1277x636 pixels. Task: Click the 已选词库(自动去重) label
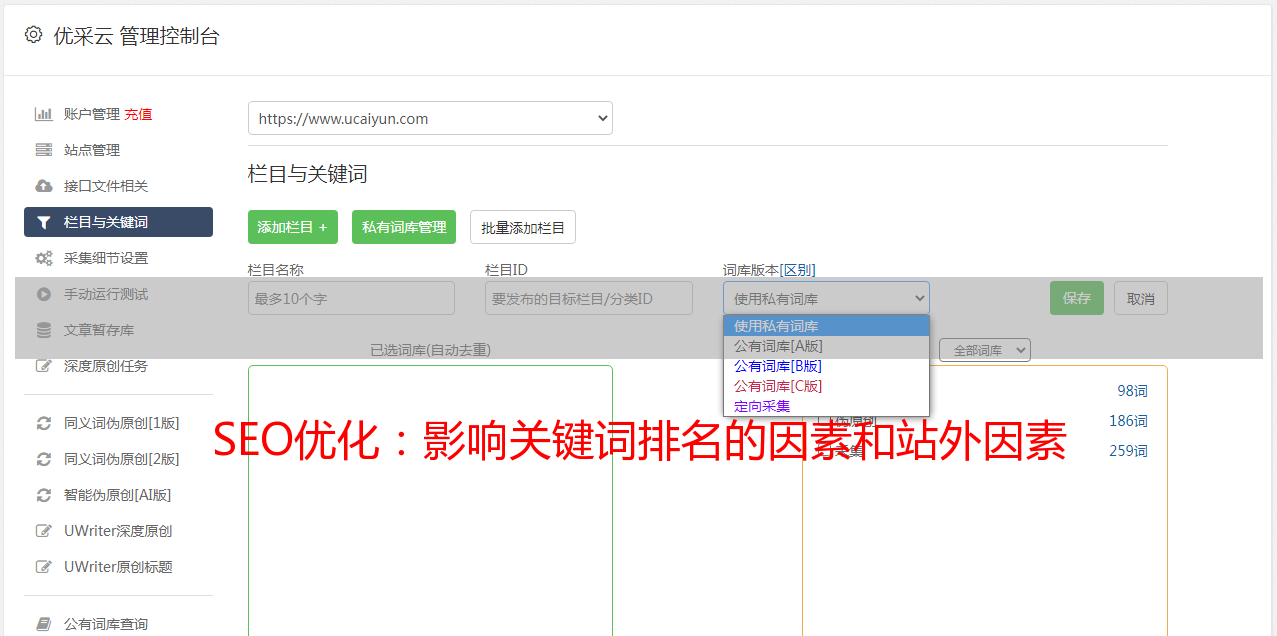coord(430,350)
